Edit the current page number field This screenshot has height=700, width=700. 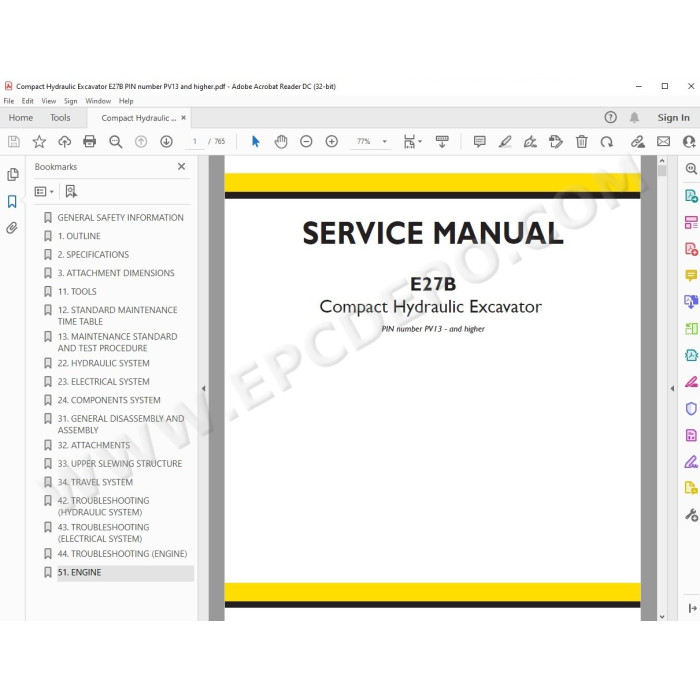tap(195, 142)
